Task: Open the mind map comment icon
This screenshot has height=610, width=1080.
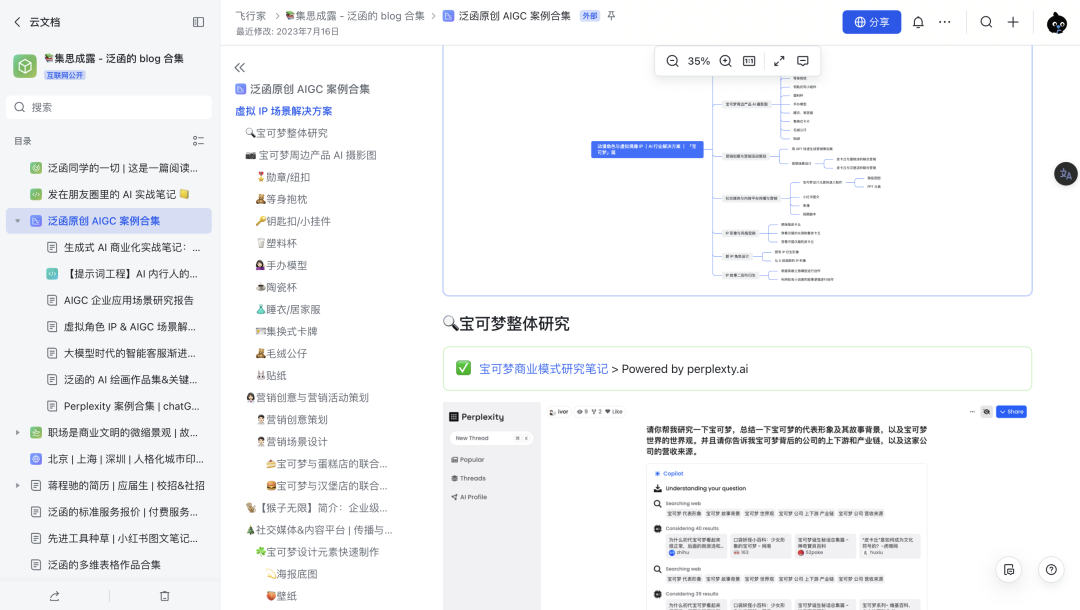Action: (802, 61)
